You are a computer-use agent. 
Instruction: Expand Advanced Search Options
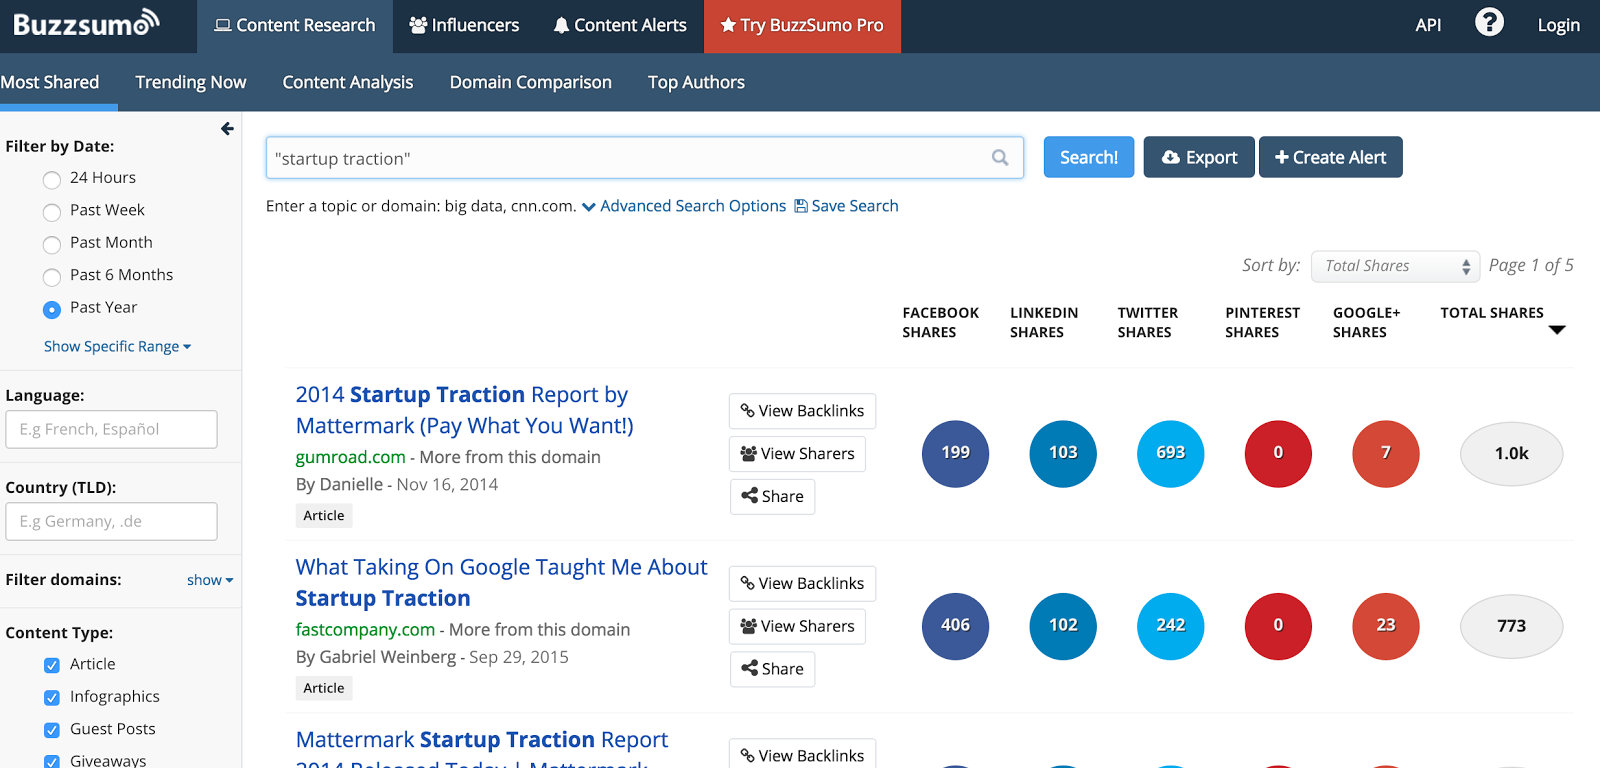[x=684, y=206]
